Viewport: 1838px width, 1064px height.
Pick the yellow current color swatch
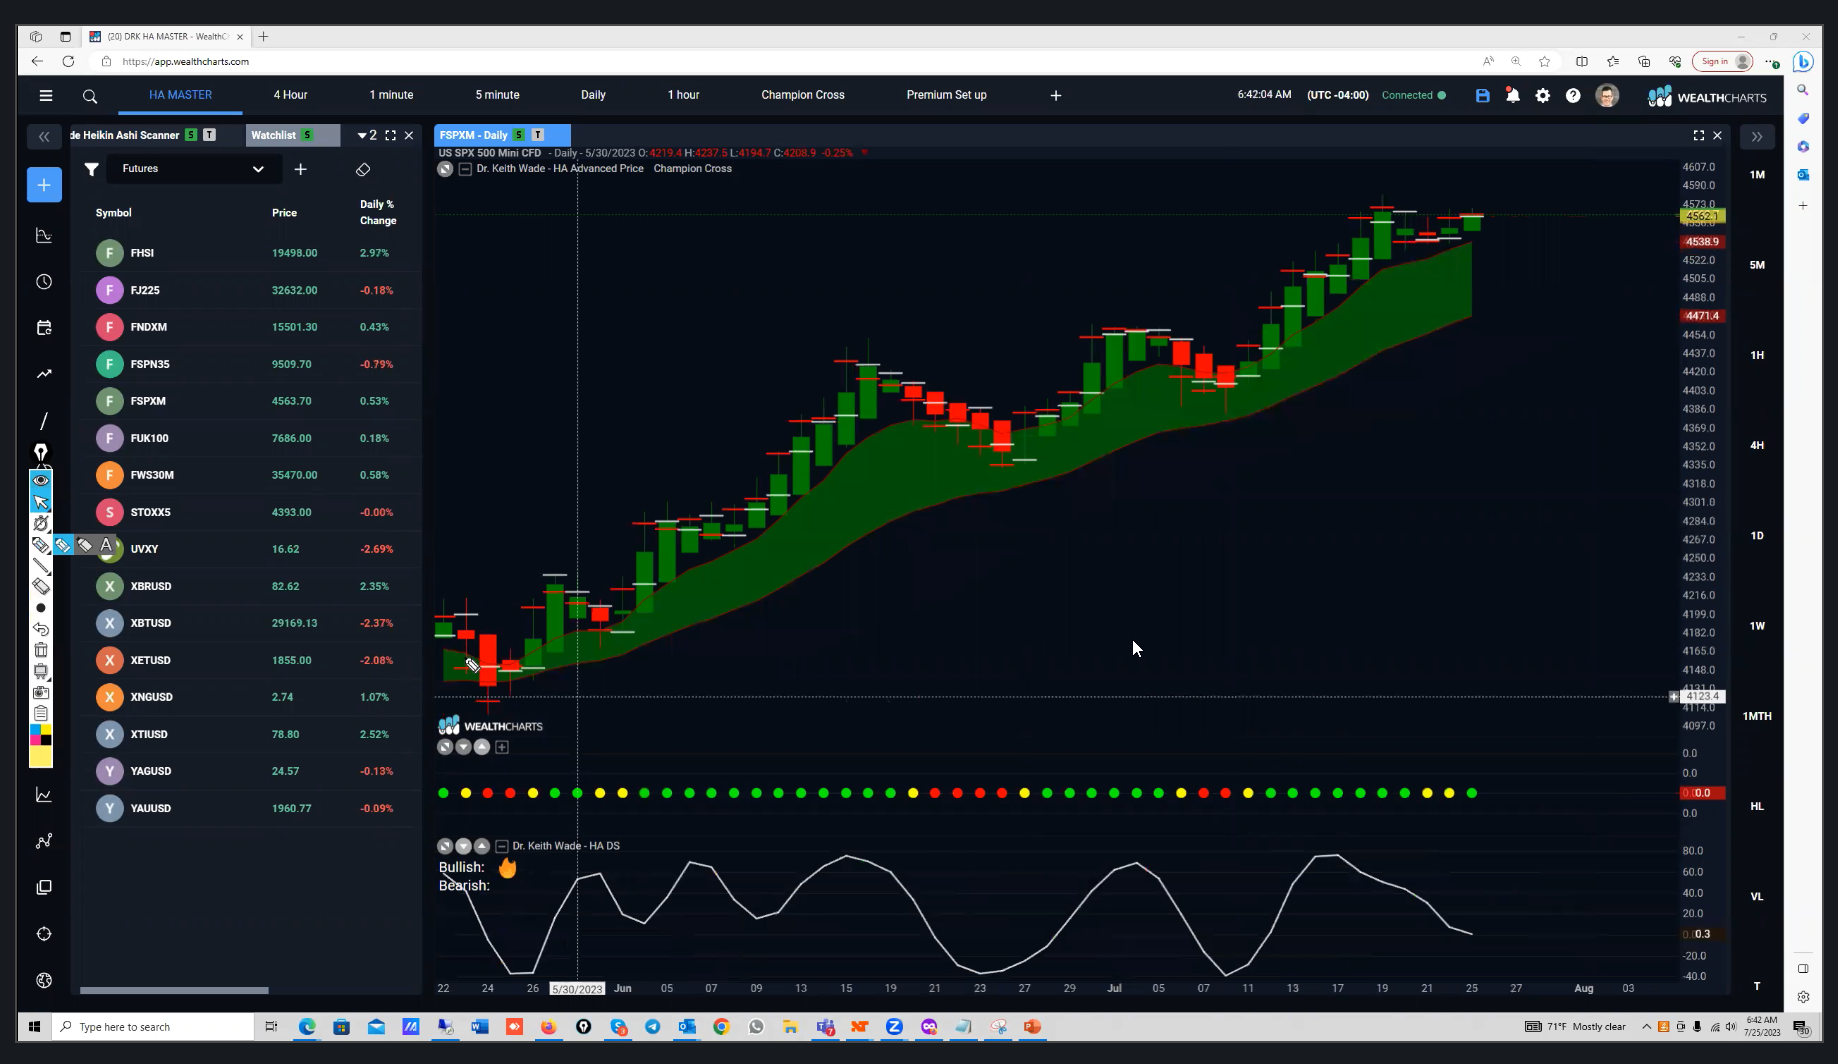tap(41, 757)
